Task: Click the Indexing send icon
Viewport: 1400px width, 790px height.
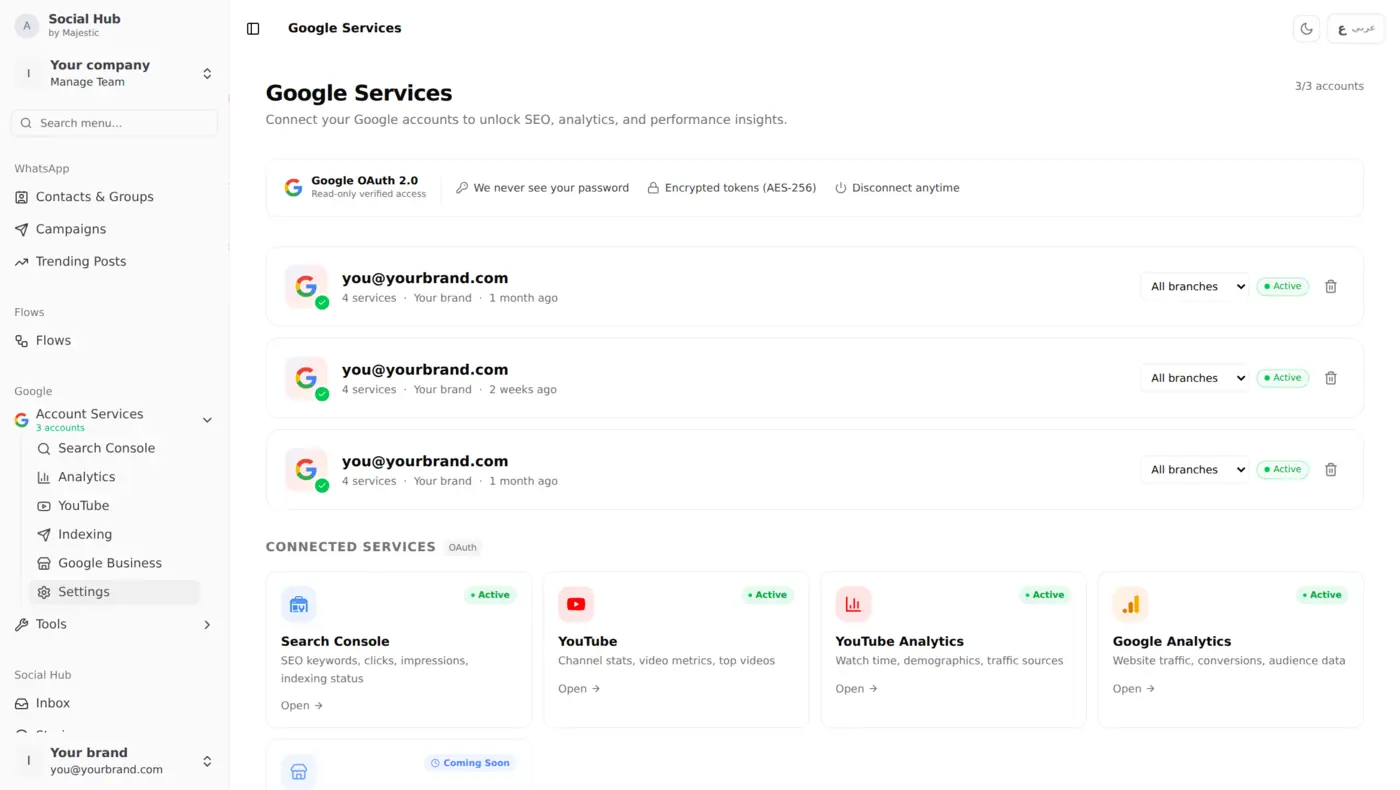Action: pyautogui.click(x=44, y=535)
